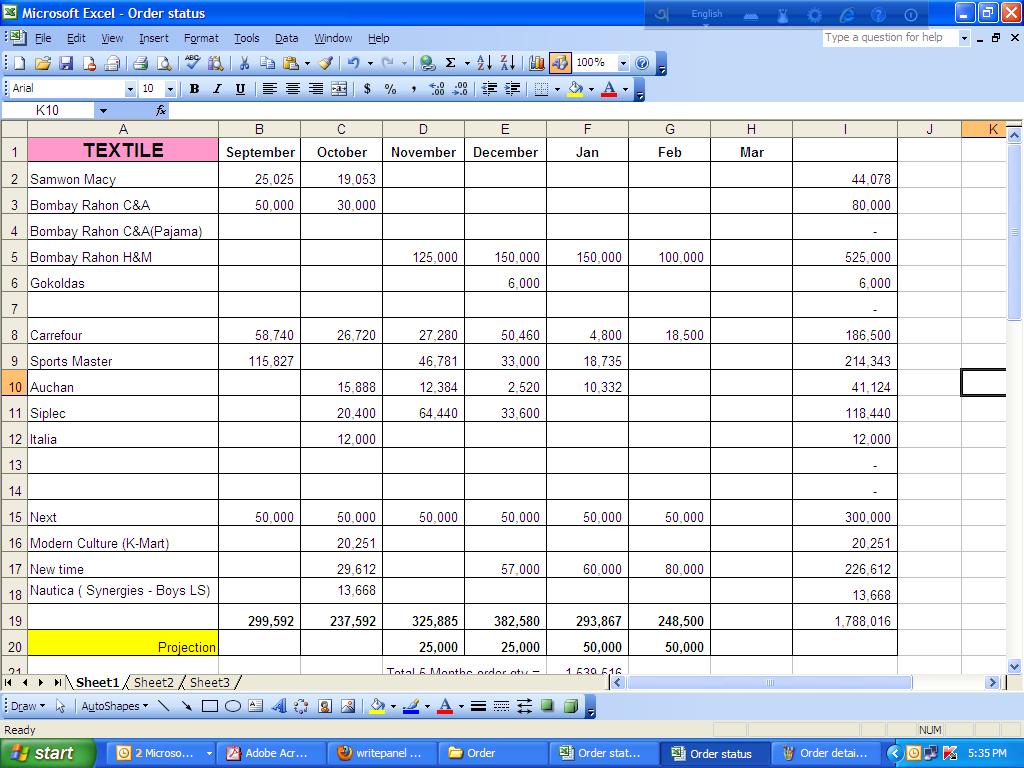Run the spelling check
This screenshot has width=1024, height=768.
[192, 63]
